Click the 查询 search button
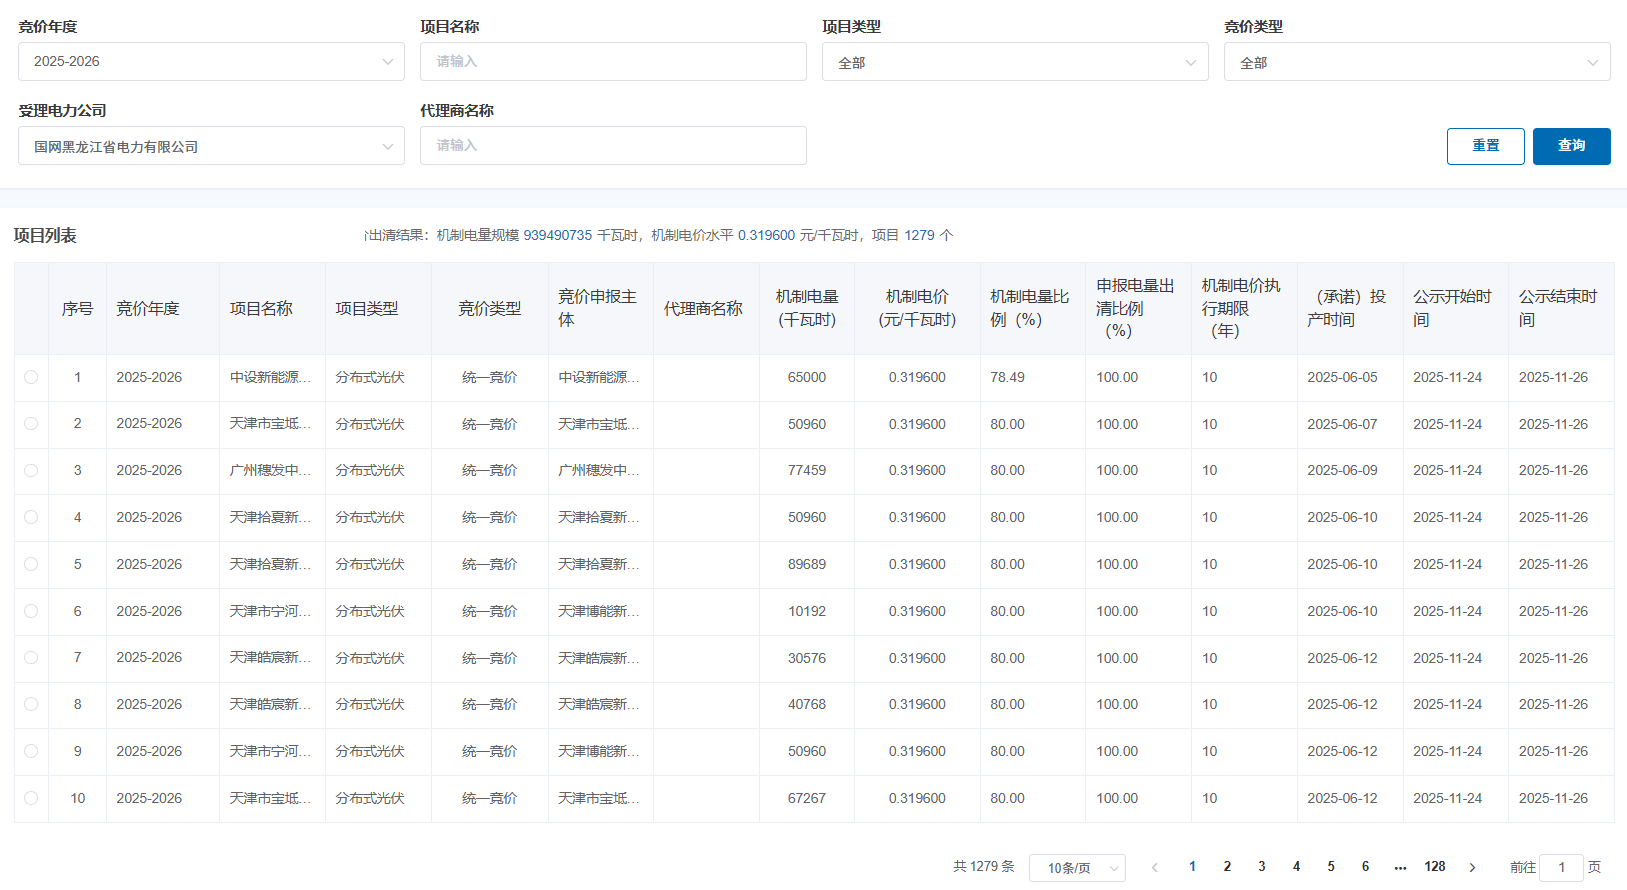Viewport: 1627px width, 890px height. pyautogui.click(x=1571, y=146)
